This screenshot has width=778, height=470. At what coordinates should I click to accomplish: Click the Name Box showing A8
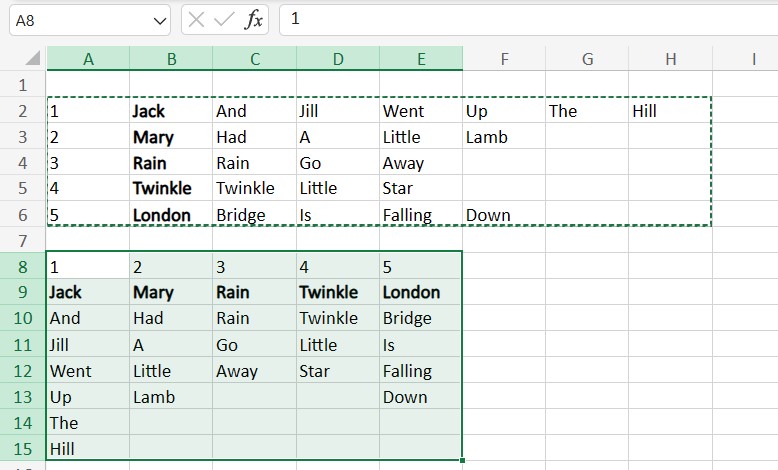tap(90, 20)
